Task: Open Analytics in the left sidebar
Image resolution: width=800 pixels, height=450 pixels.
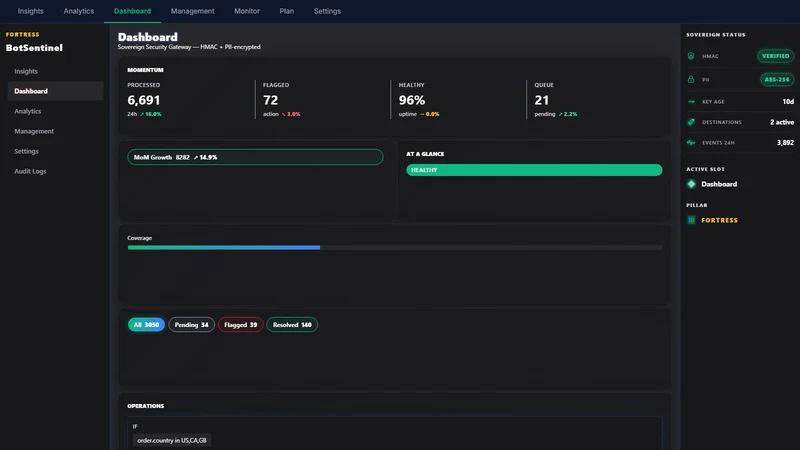Action: point(55,111)
